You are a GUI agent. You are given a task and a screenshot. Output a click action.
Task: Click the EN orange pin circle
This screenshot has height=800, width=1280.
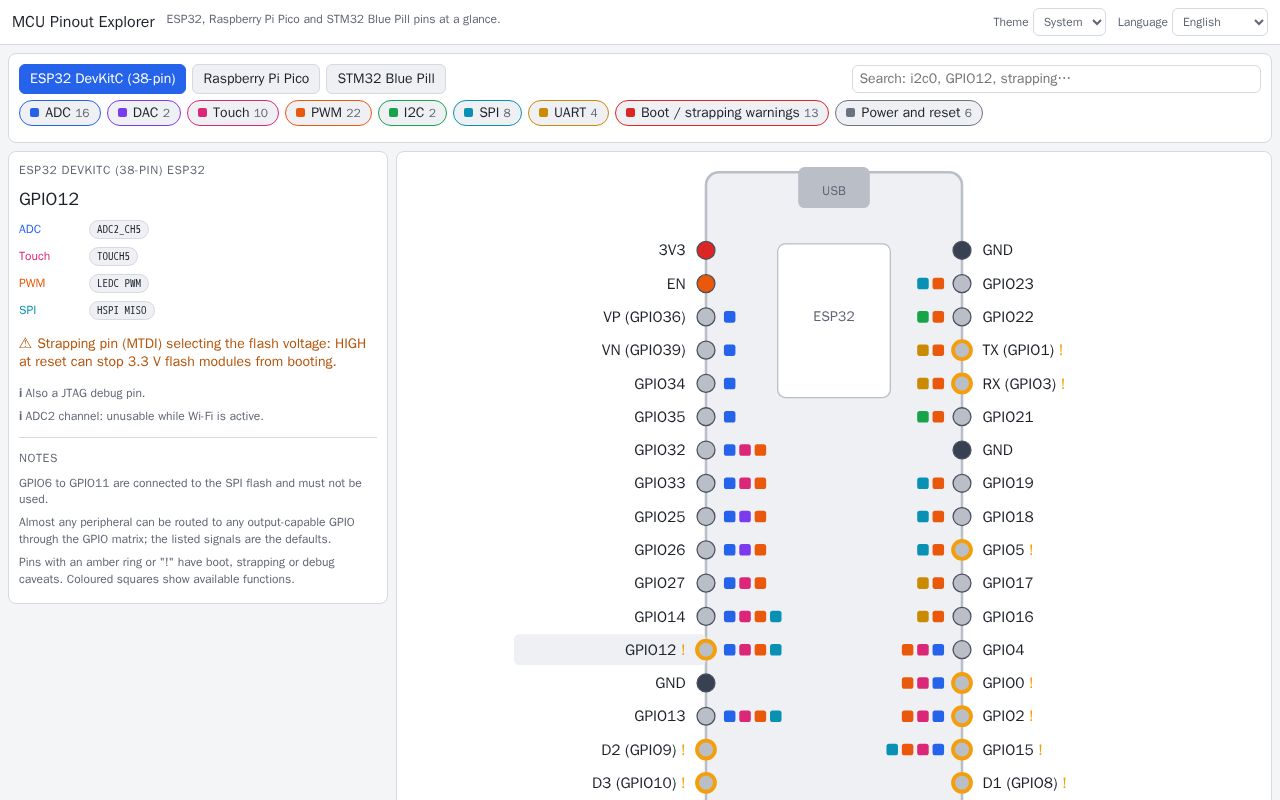[706, 284]
